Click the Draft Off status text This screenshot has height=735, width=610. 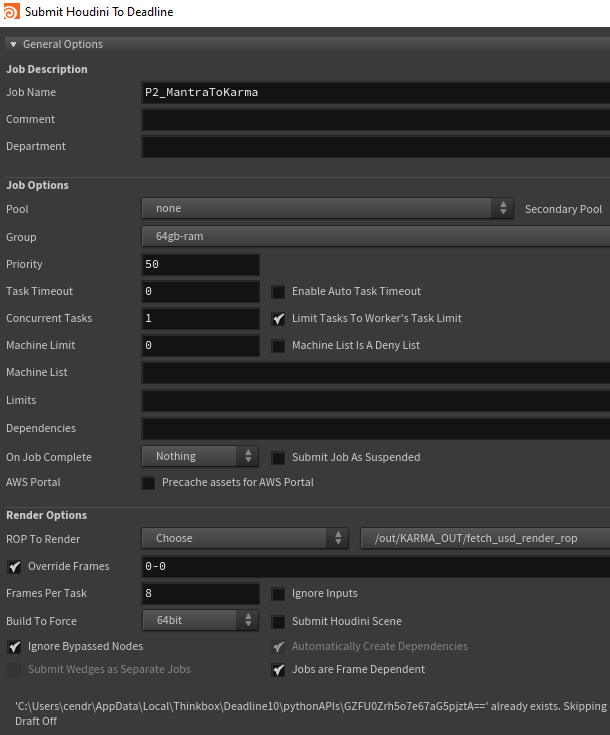coord(36,721)
